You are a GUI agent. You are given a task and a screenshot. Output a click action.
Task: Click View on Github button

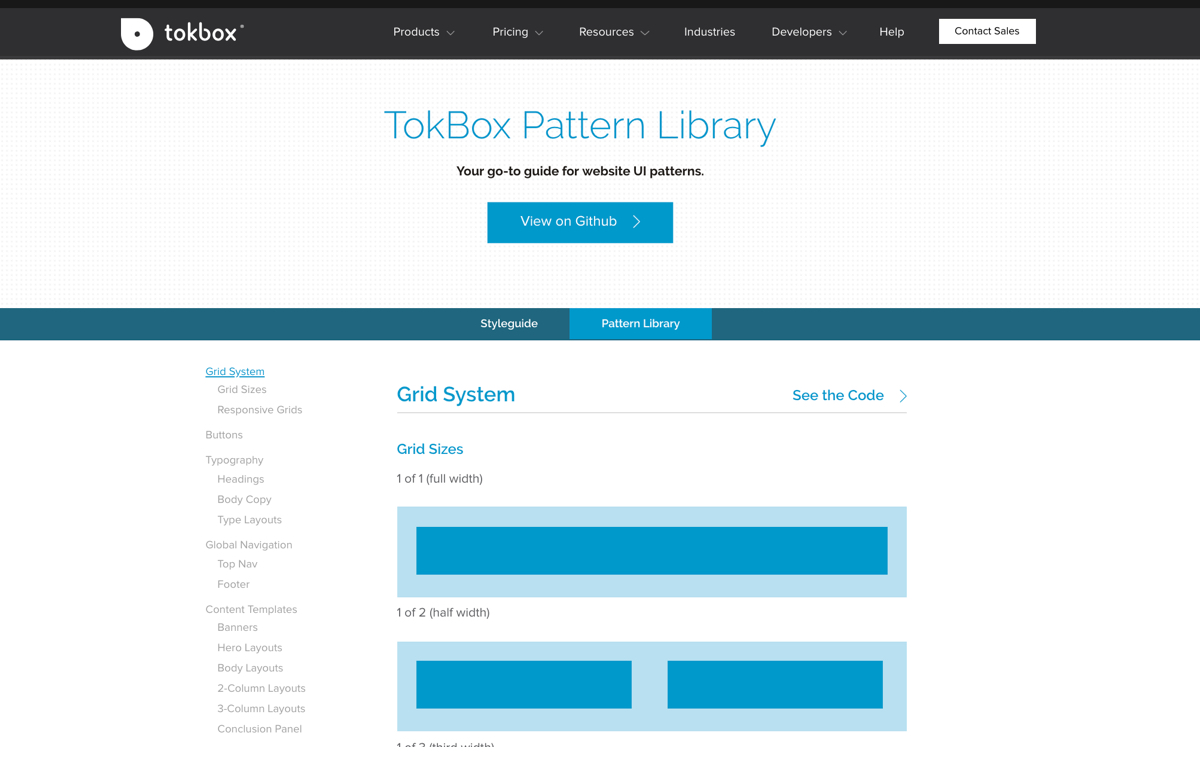580,222
